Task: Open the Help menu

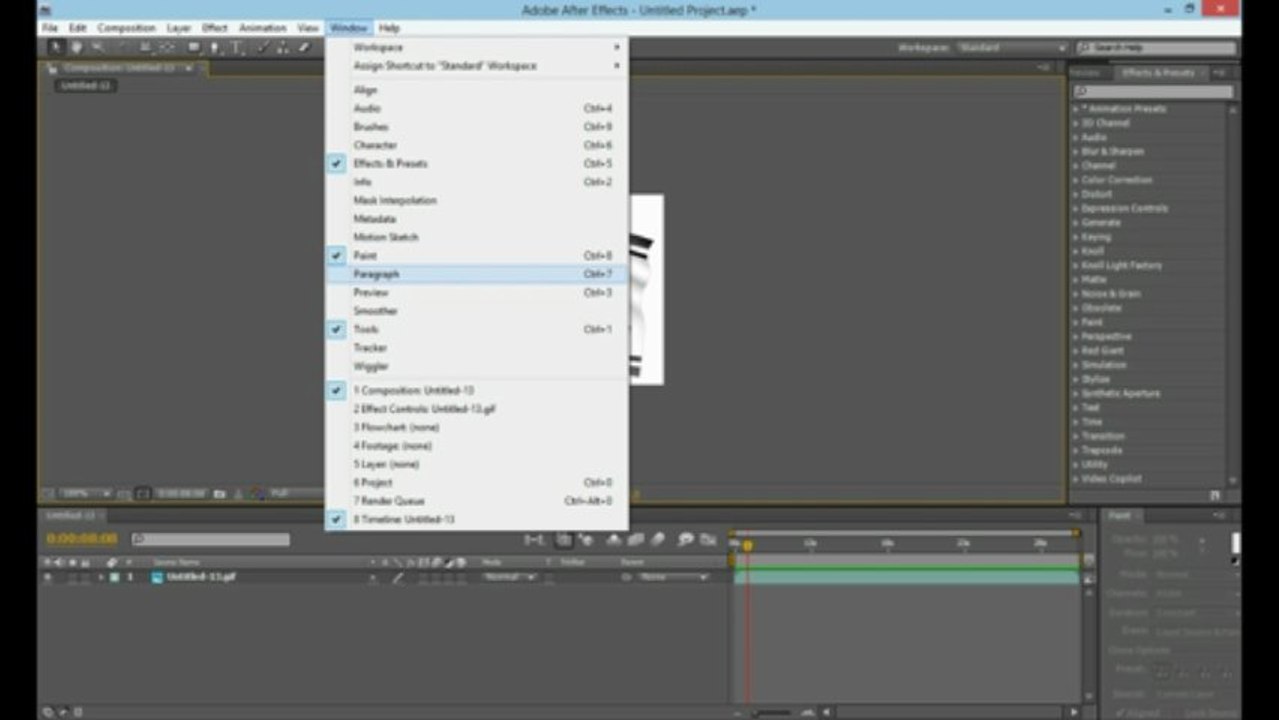Action: [389, 28]
